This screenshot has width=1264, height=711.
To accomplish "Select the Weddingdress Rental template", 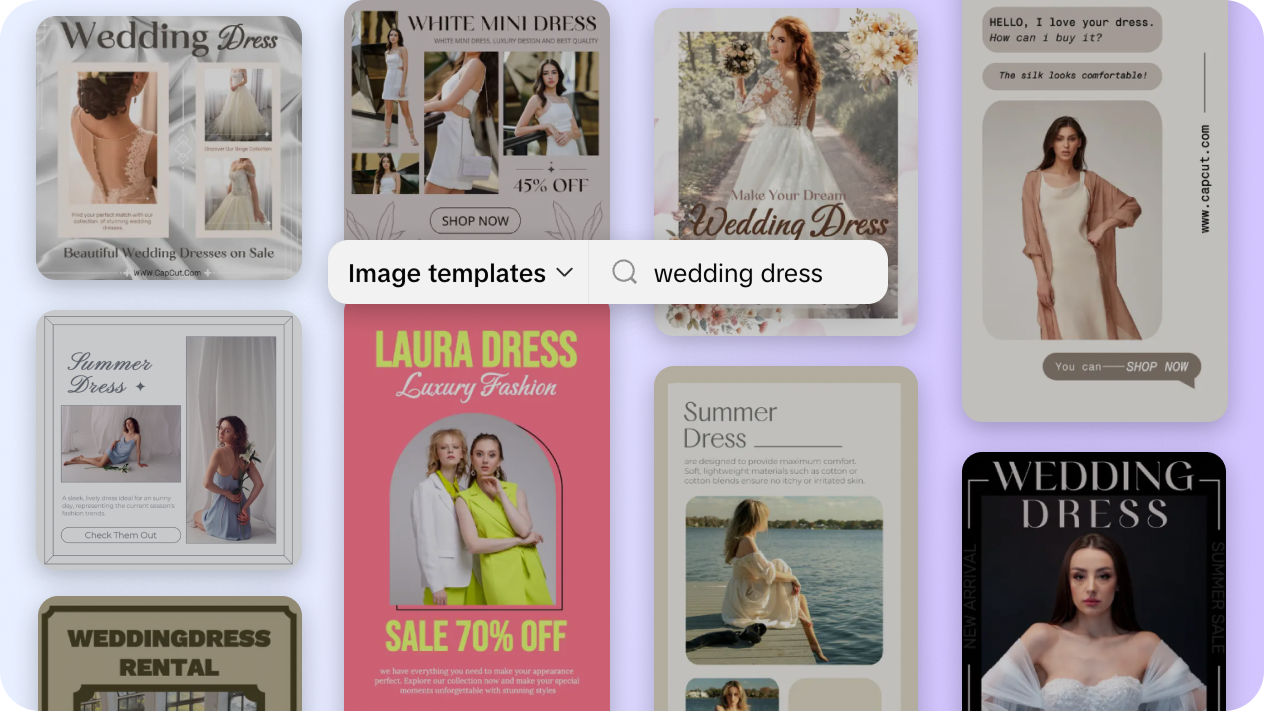I will tap(169, 654).
